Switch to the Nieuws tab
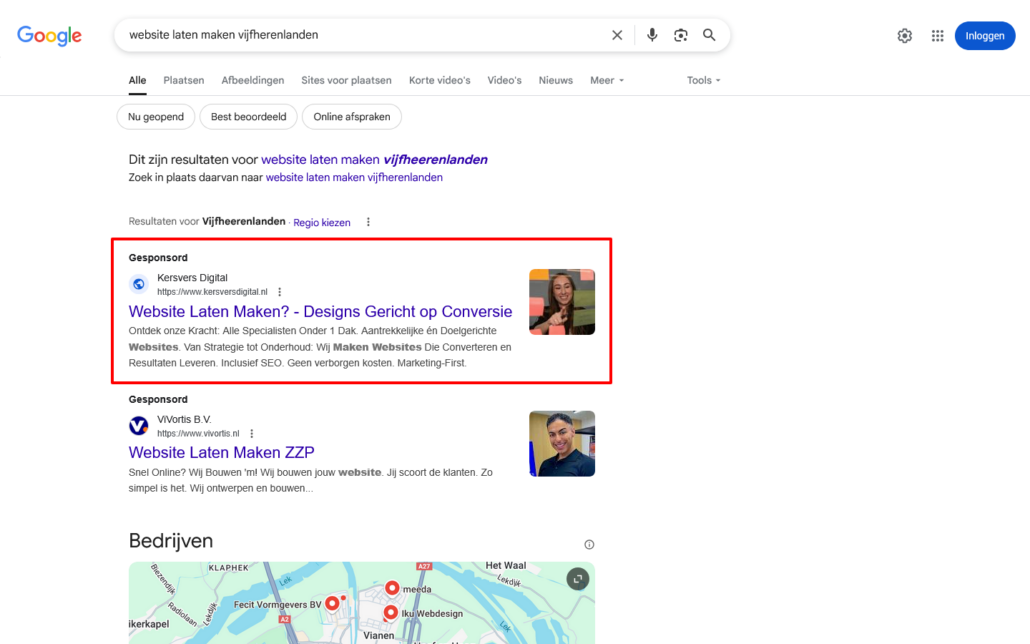 pyautogui.click(x=556, y=80)
